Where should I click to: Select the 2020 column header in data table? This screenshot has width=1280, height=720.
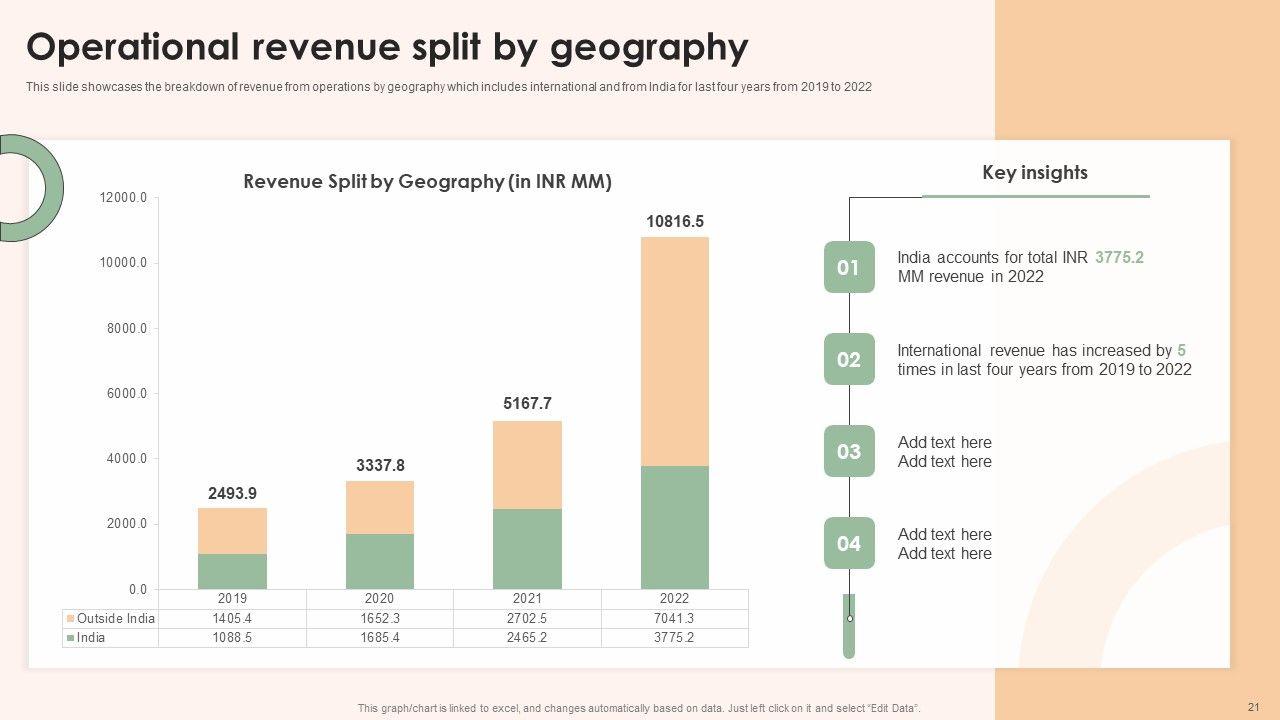(x=380, y=599)
